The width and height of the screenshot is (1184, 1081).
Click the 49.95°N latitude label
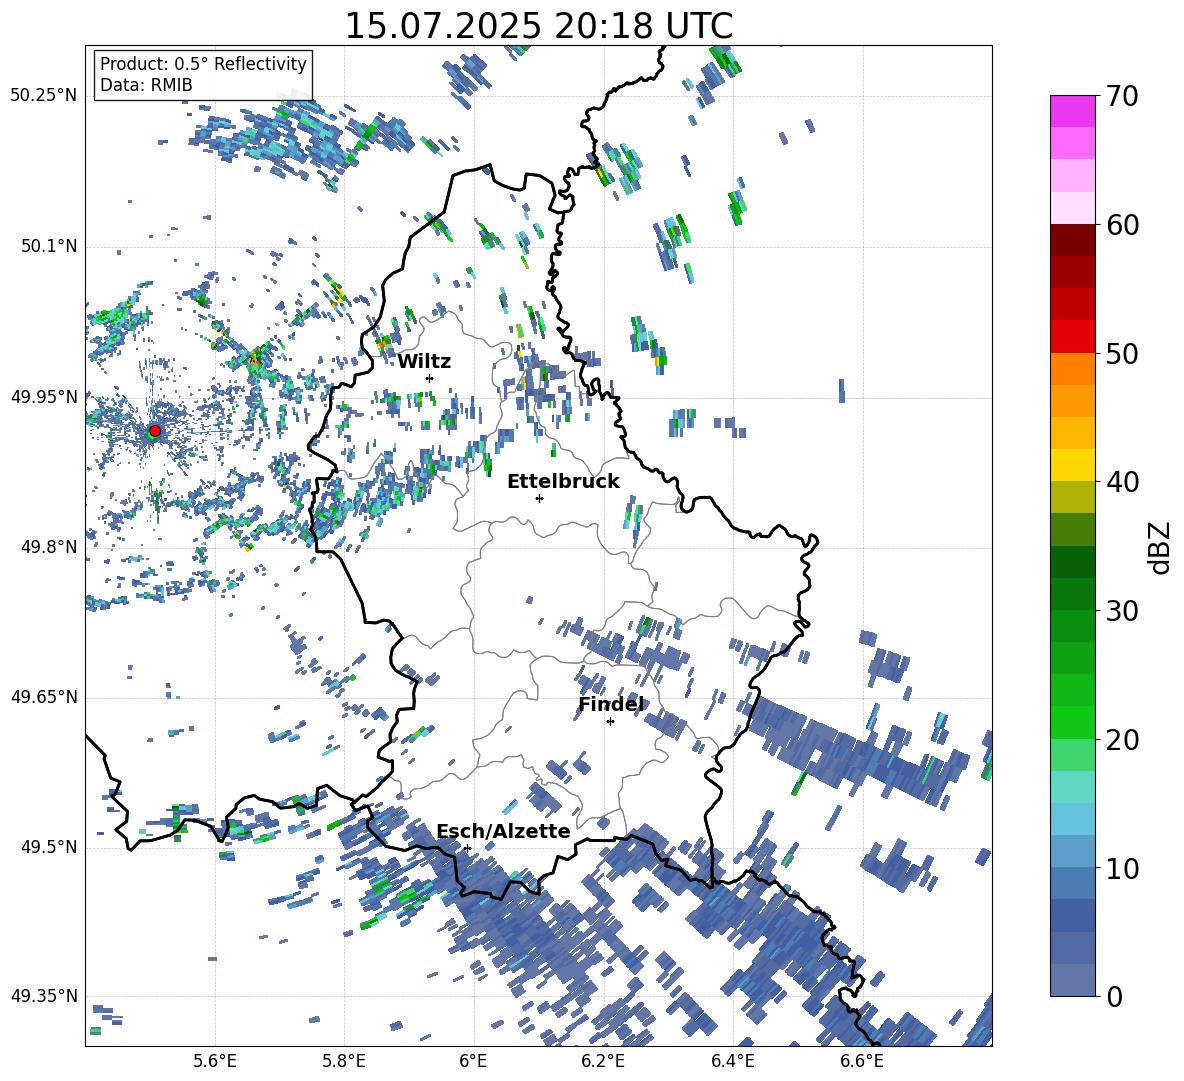[x=44, y=396]
